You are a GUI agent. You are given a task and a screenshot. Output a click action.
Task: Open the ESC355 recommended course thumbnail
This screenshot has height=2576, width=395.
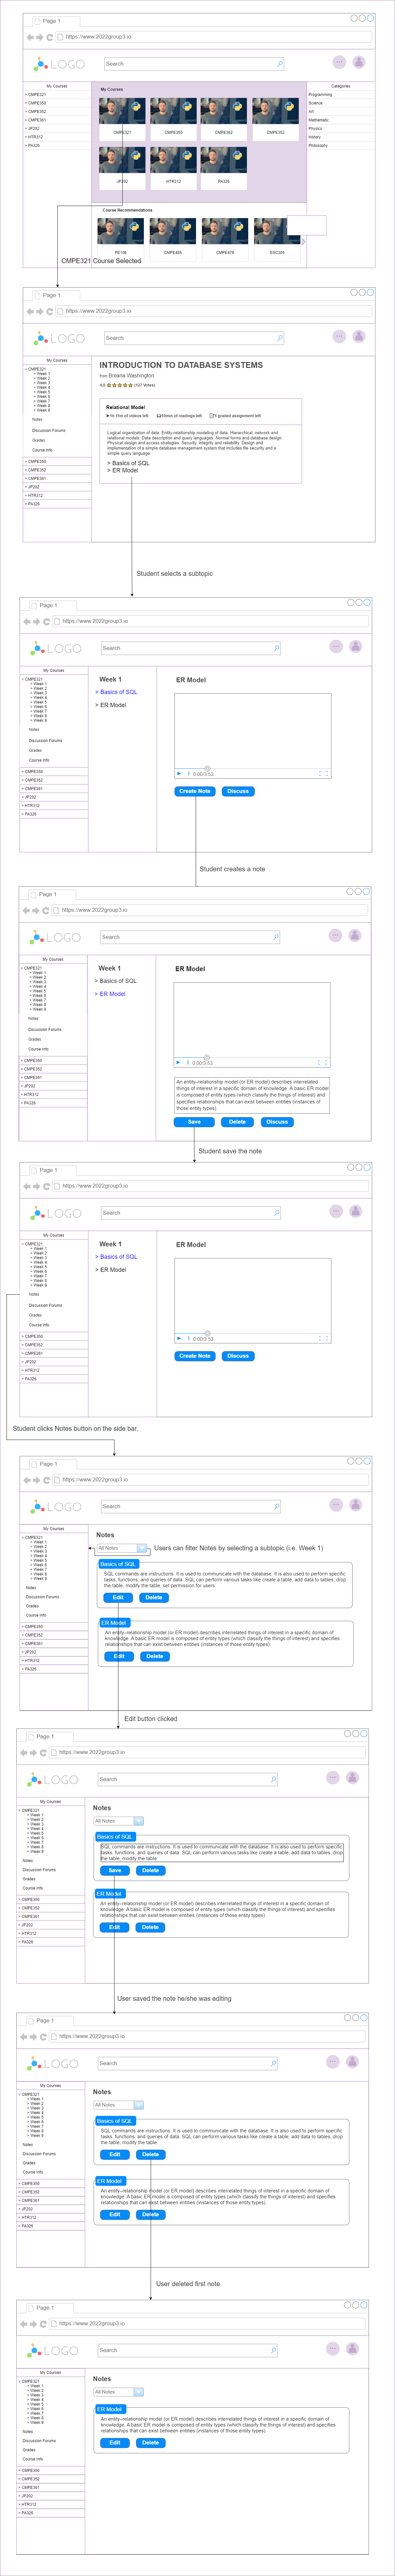pos(277,231)
